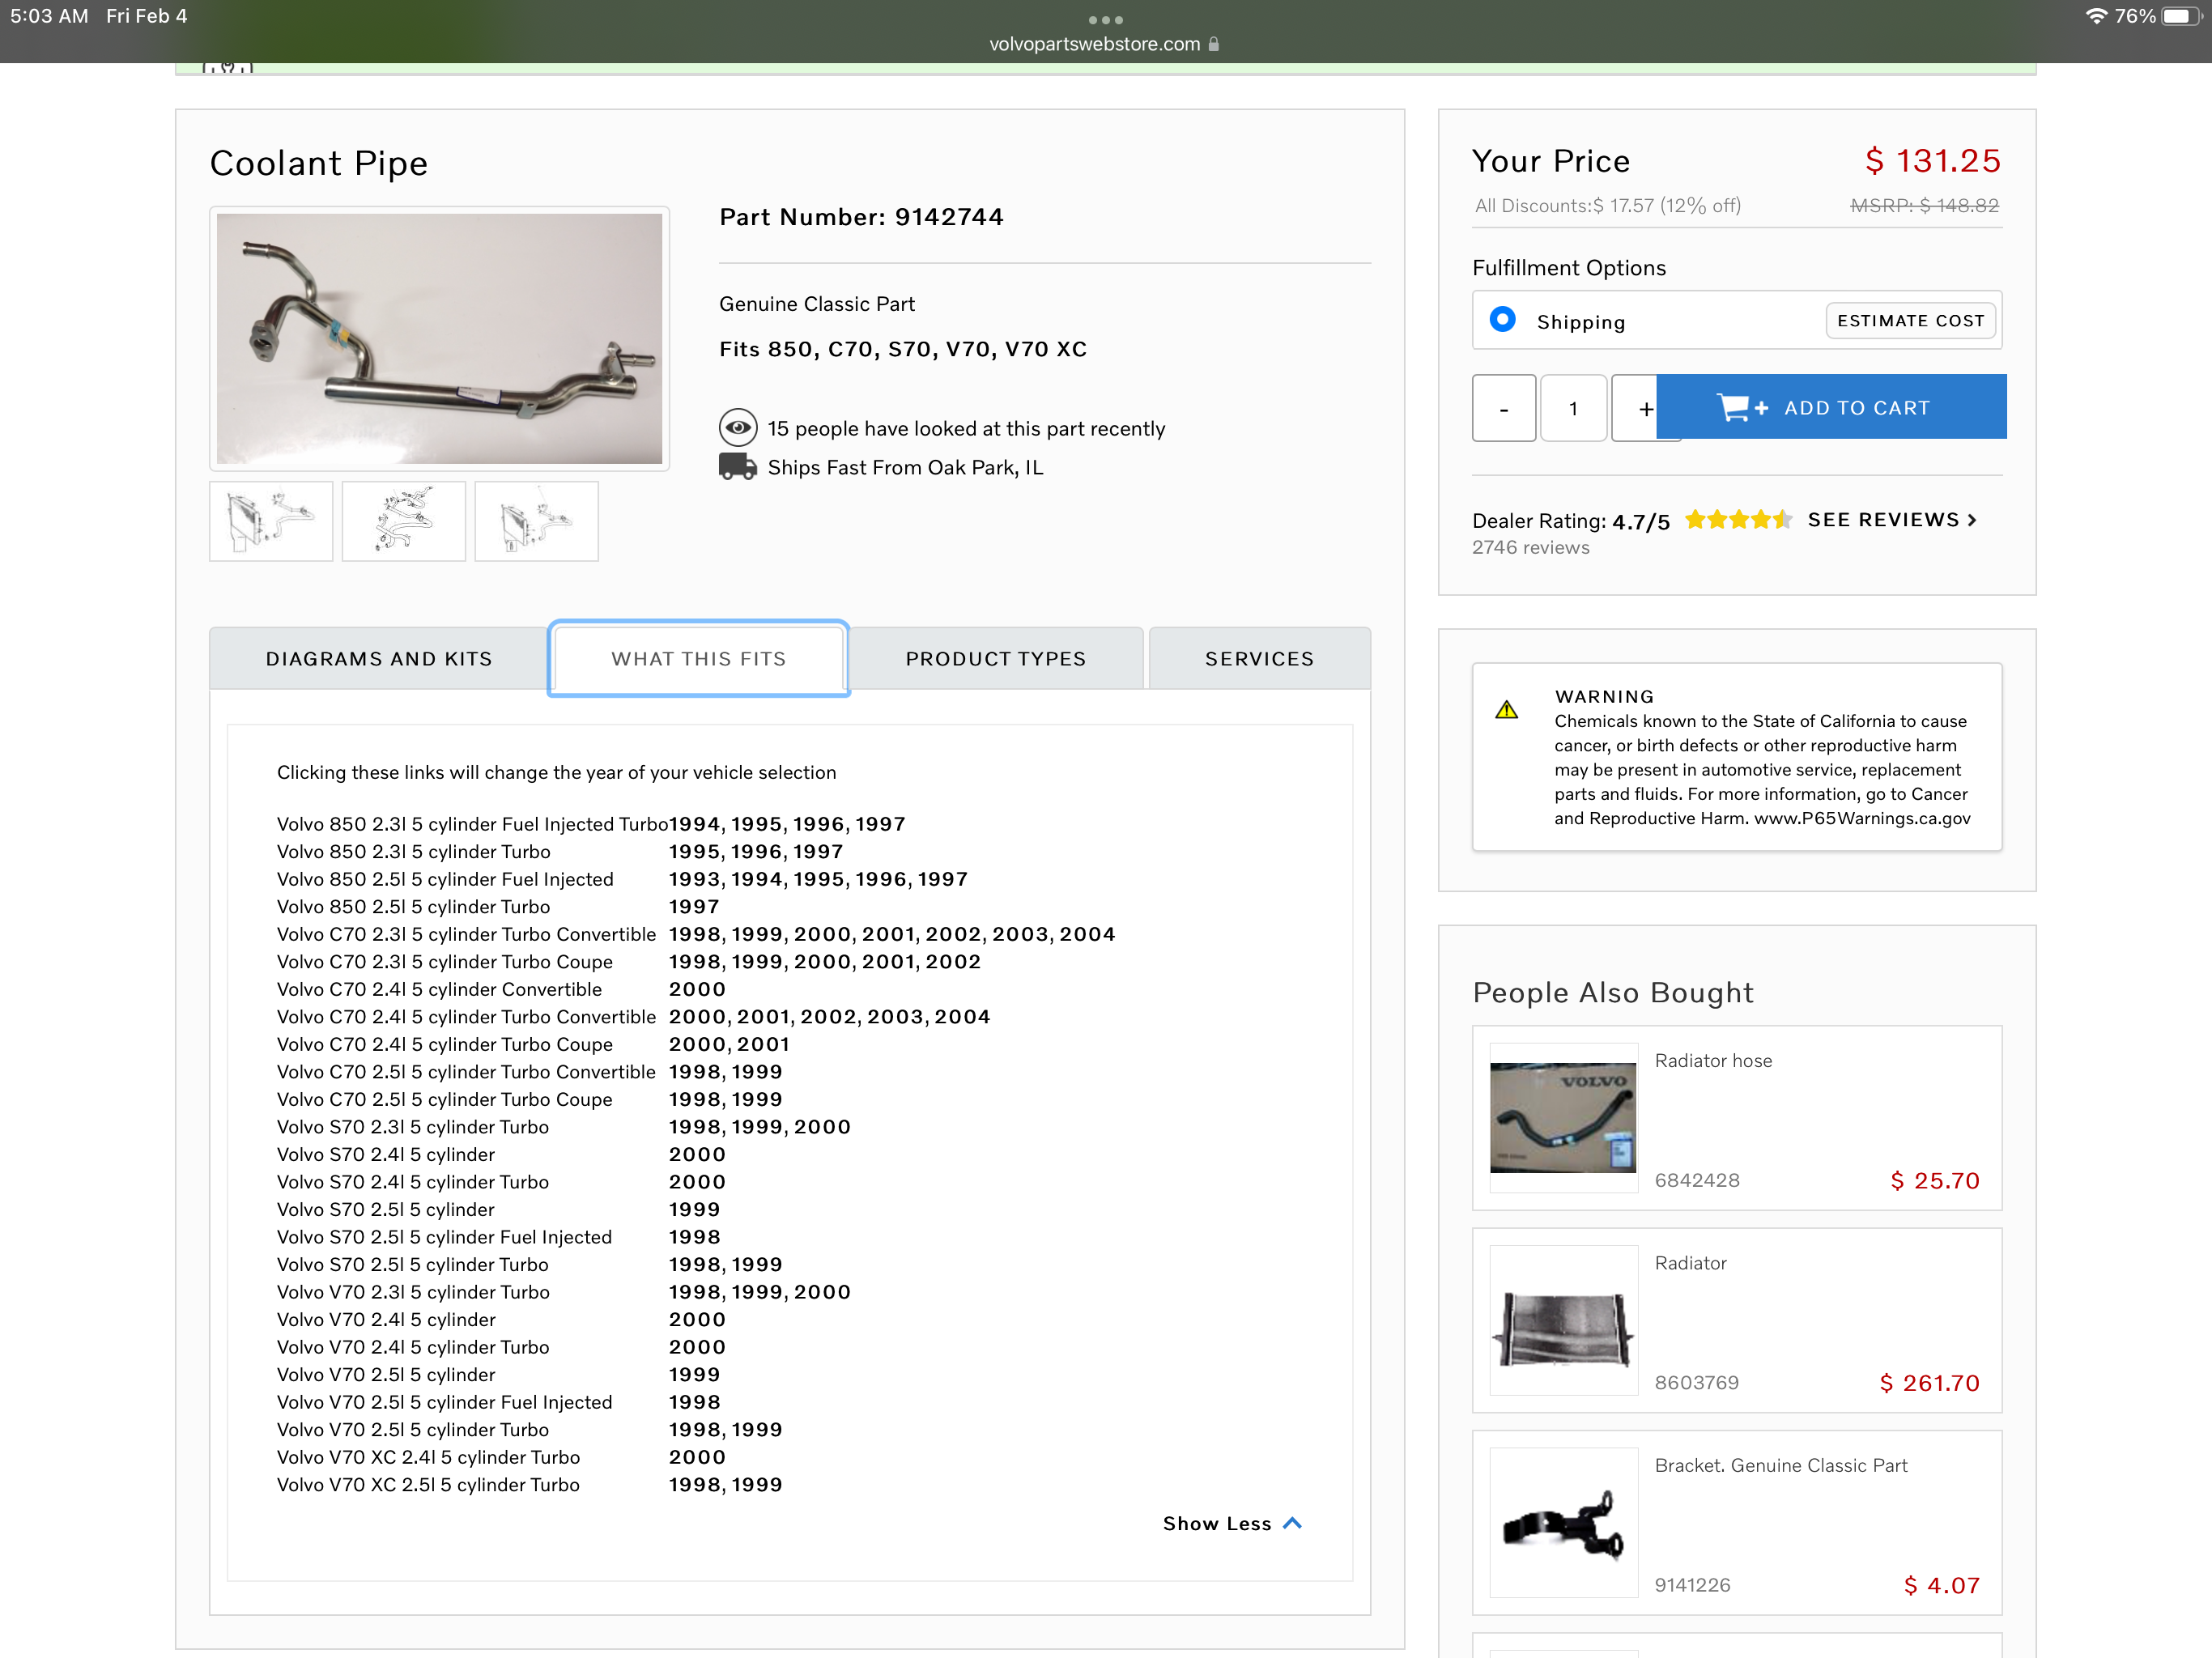Click the yellow warning triangle icon
The height and width of the screenshot is (1658, 2212).
pos(1506,710)
